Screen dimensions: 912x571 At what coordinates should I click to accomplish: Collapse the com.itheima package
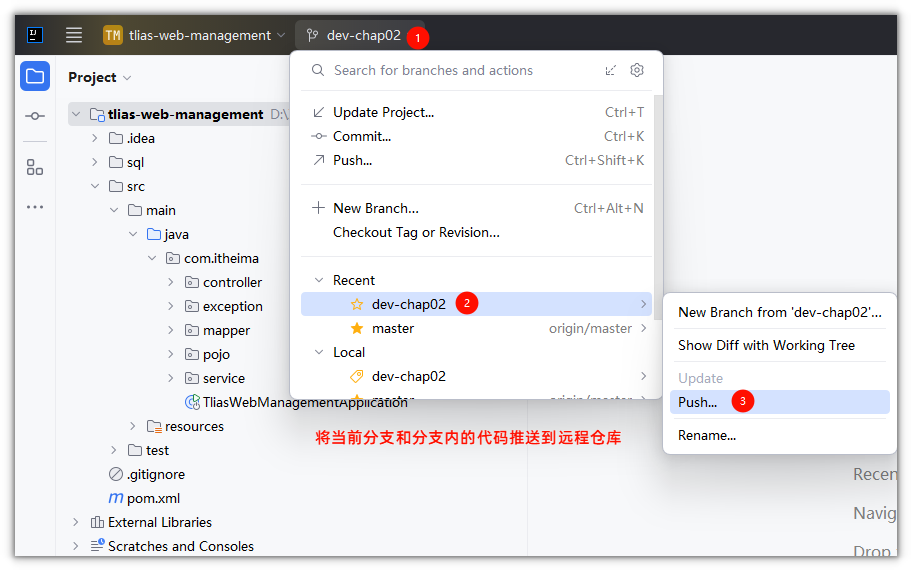(x=152, y=258)
